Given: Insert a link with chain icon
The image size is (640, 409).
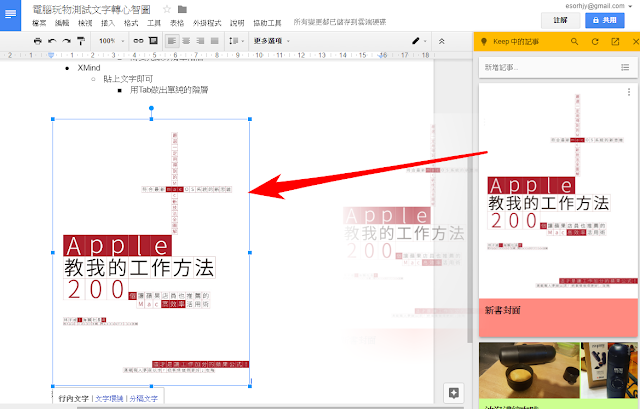Looking at the screenshot, I should [x=138, y=41].
